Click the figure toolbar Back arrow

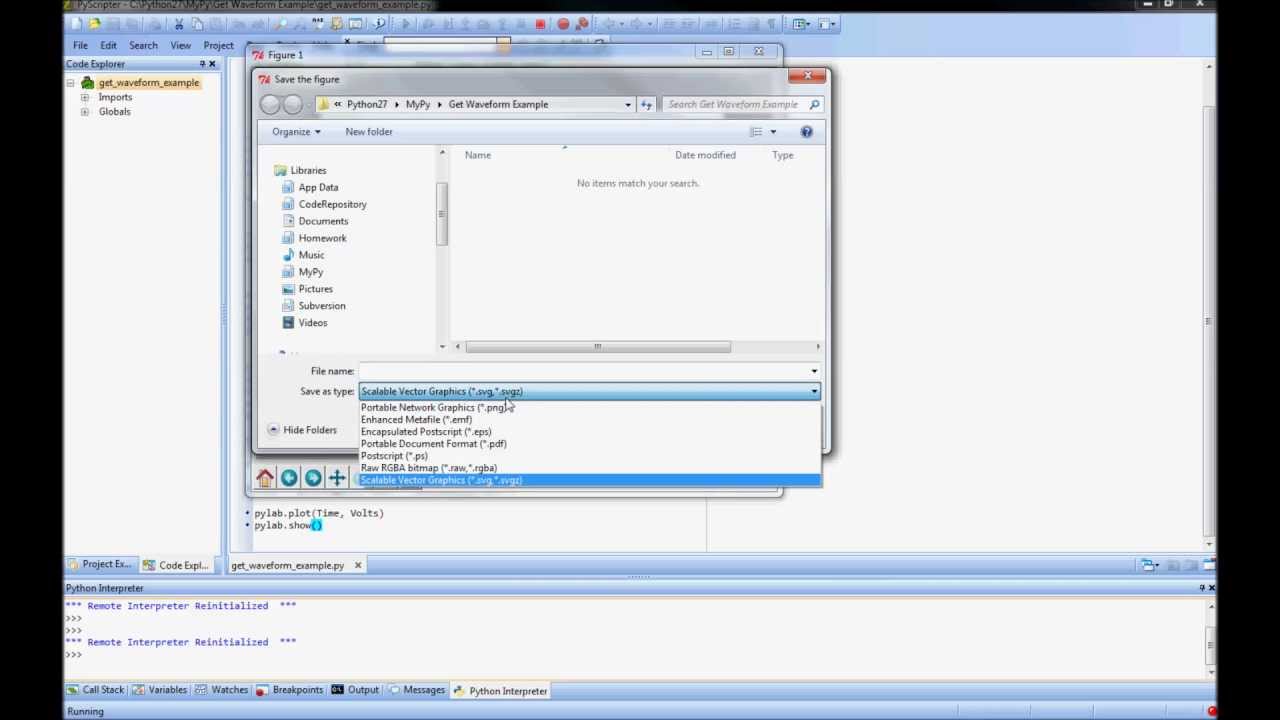click(289, 478)
